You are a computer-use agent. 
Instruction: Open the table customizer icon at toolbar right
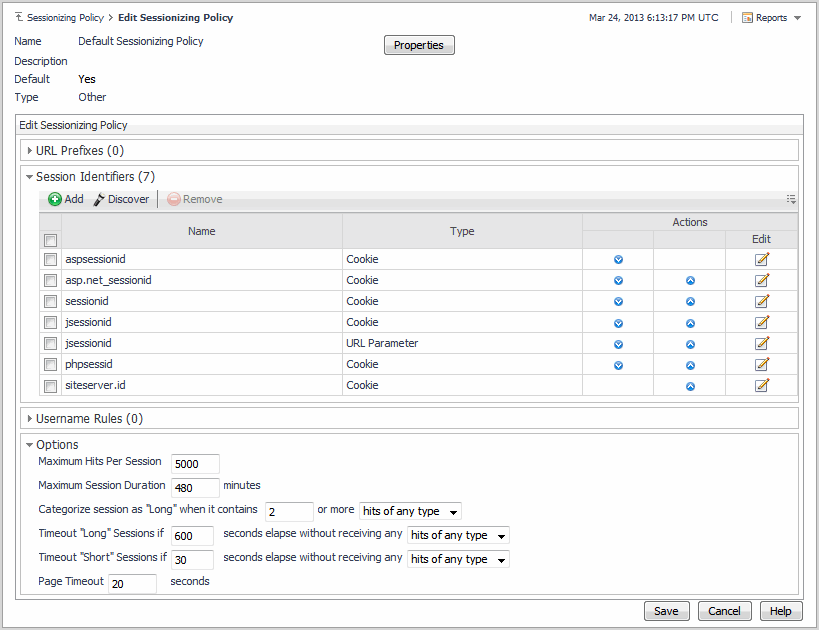coord(791,199)
